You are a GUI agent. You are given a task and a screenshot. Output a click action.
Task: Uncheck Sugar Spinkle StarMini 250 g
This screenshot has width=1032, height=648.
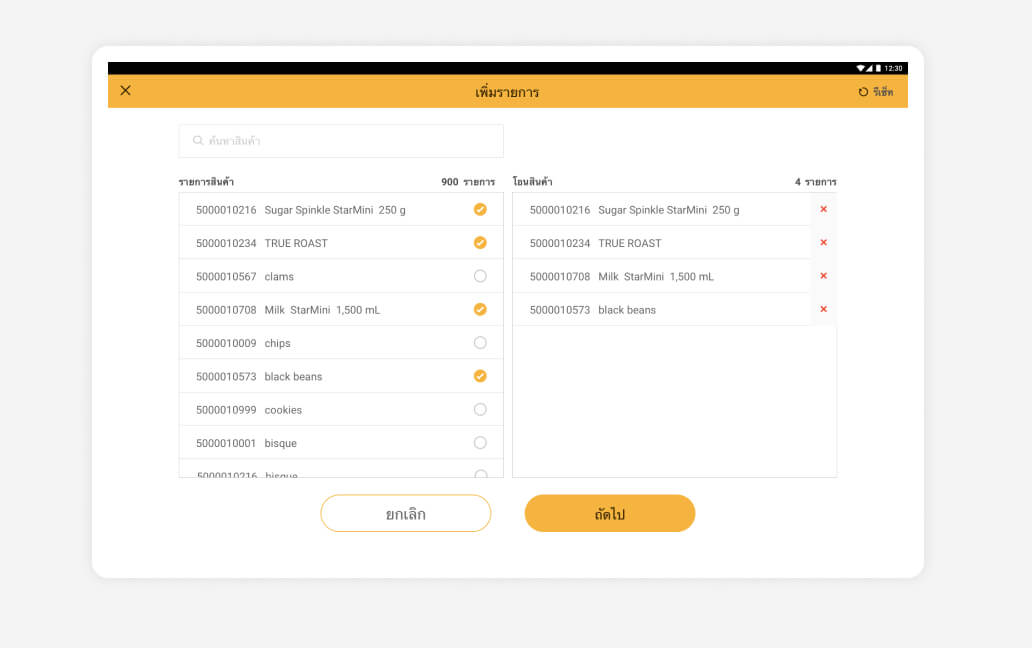coord(480,209)
